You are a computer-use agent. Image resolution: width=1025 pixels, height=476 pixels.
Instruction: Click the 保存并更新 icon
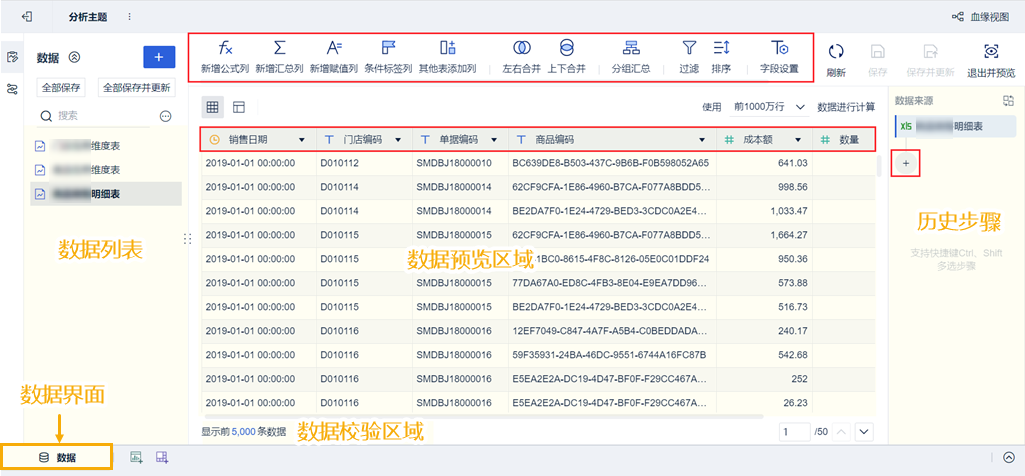tap(930, 60)
